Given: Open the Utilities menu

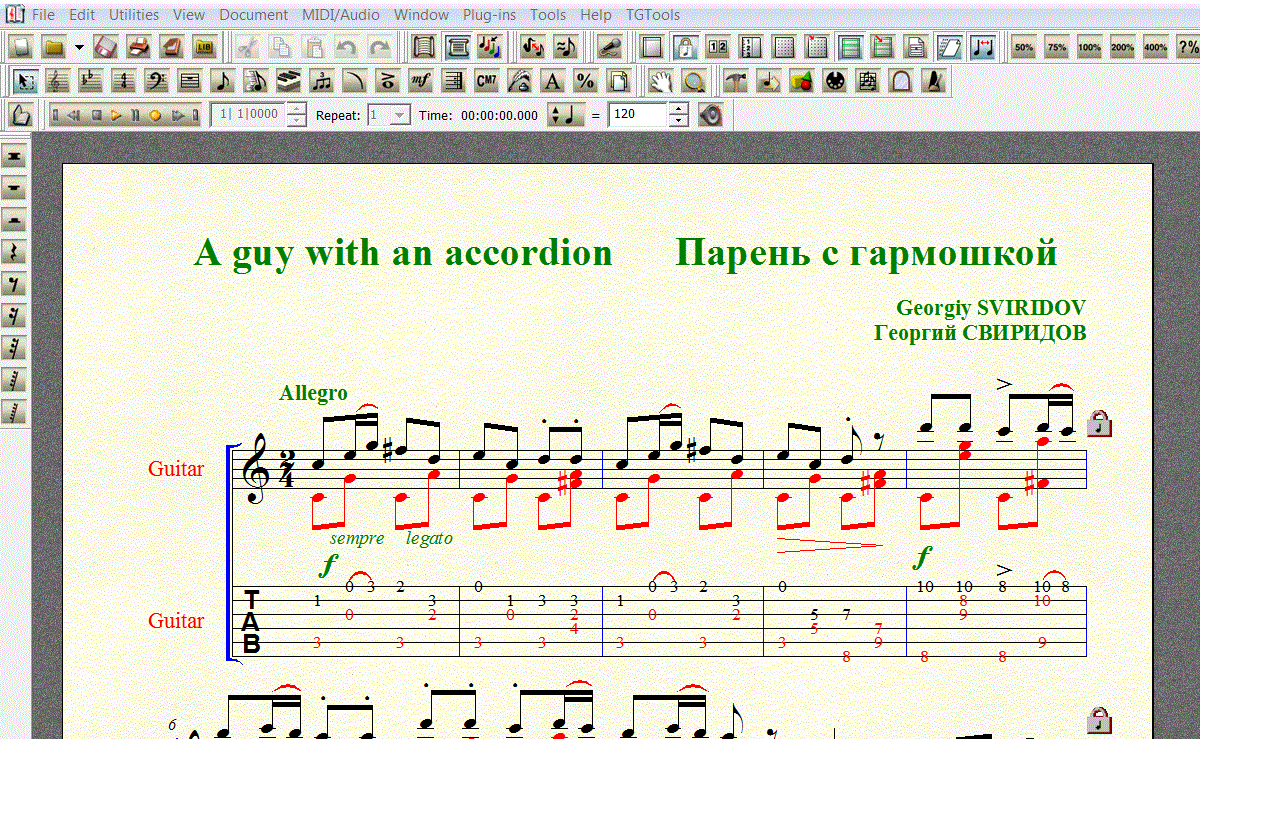Looking at the screenshot, I should 134,15.
